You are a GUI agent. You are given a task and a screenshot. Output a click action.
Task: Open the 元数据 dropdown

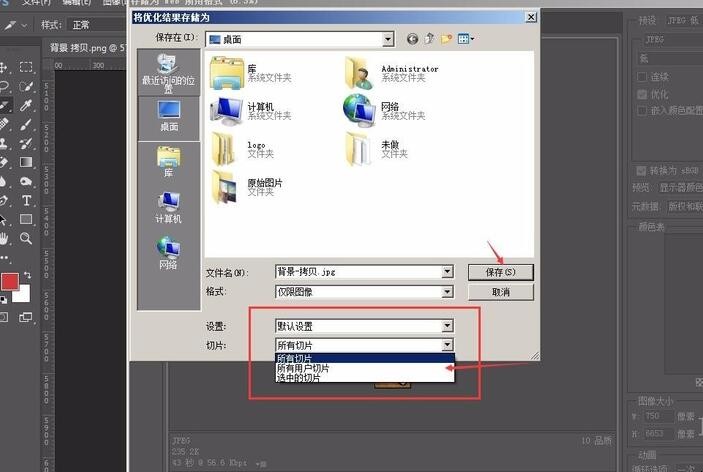tap(684, 207)
